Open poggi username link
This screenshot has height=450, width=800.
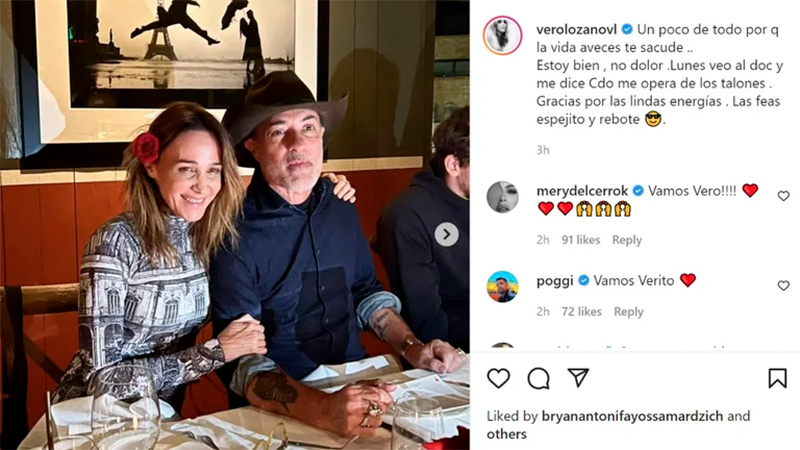(x=553, y=280)
